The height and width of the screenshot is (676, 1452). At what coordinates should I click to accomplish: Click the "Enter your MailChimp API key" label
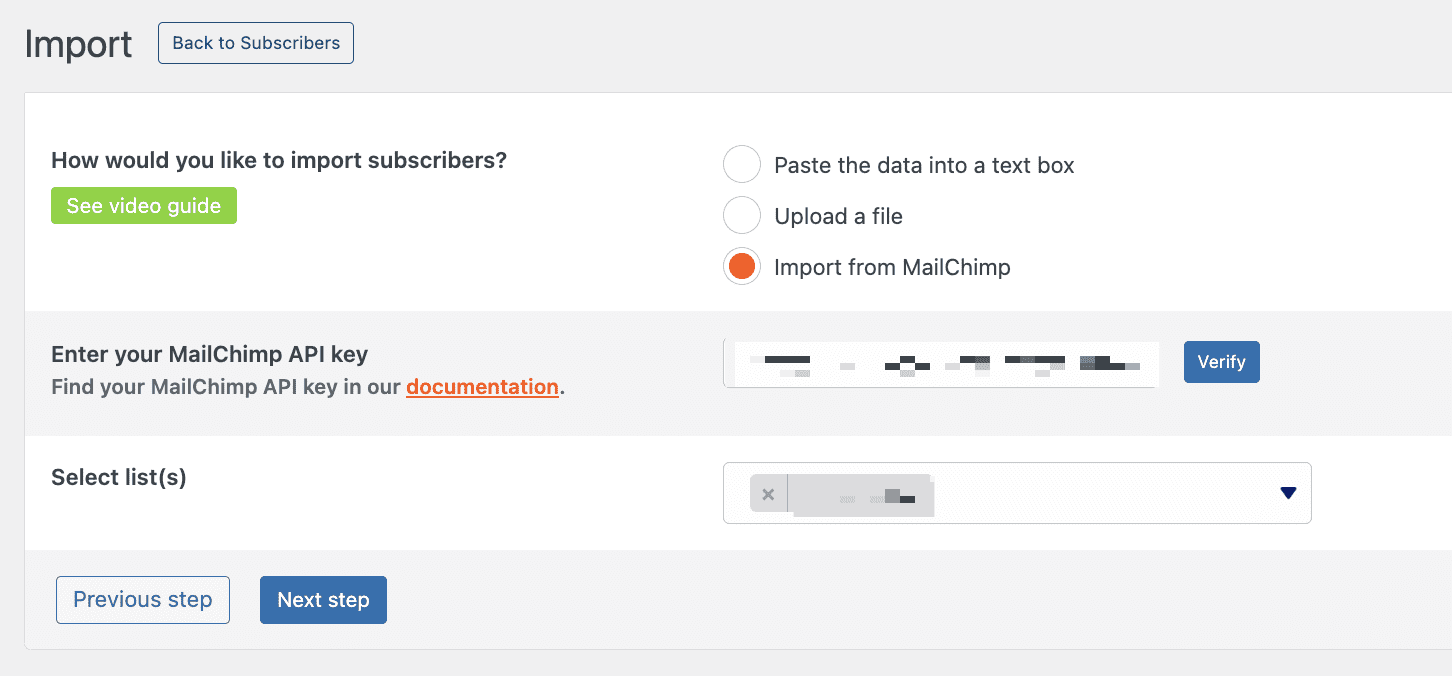click(x=209, y=354)
